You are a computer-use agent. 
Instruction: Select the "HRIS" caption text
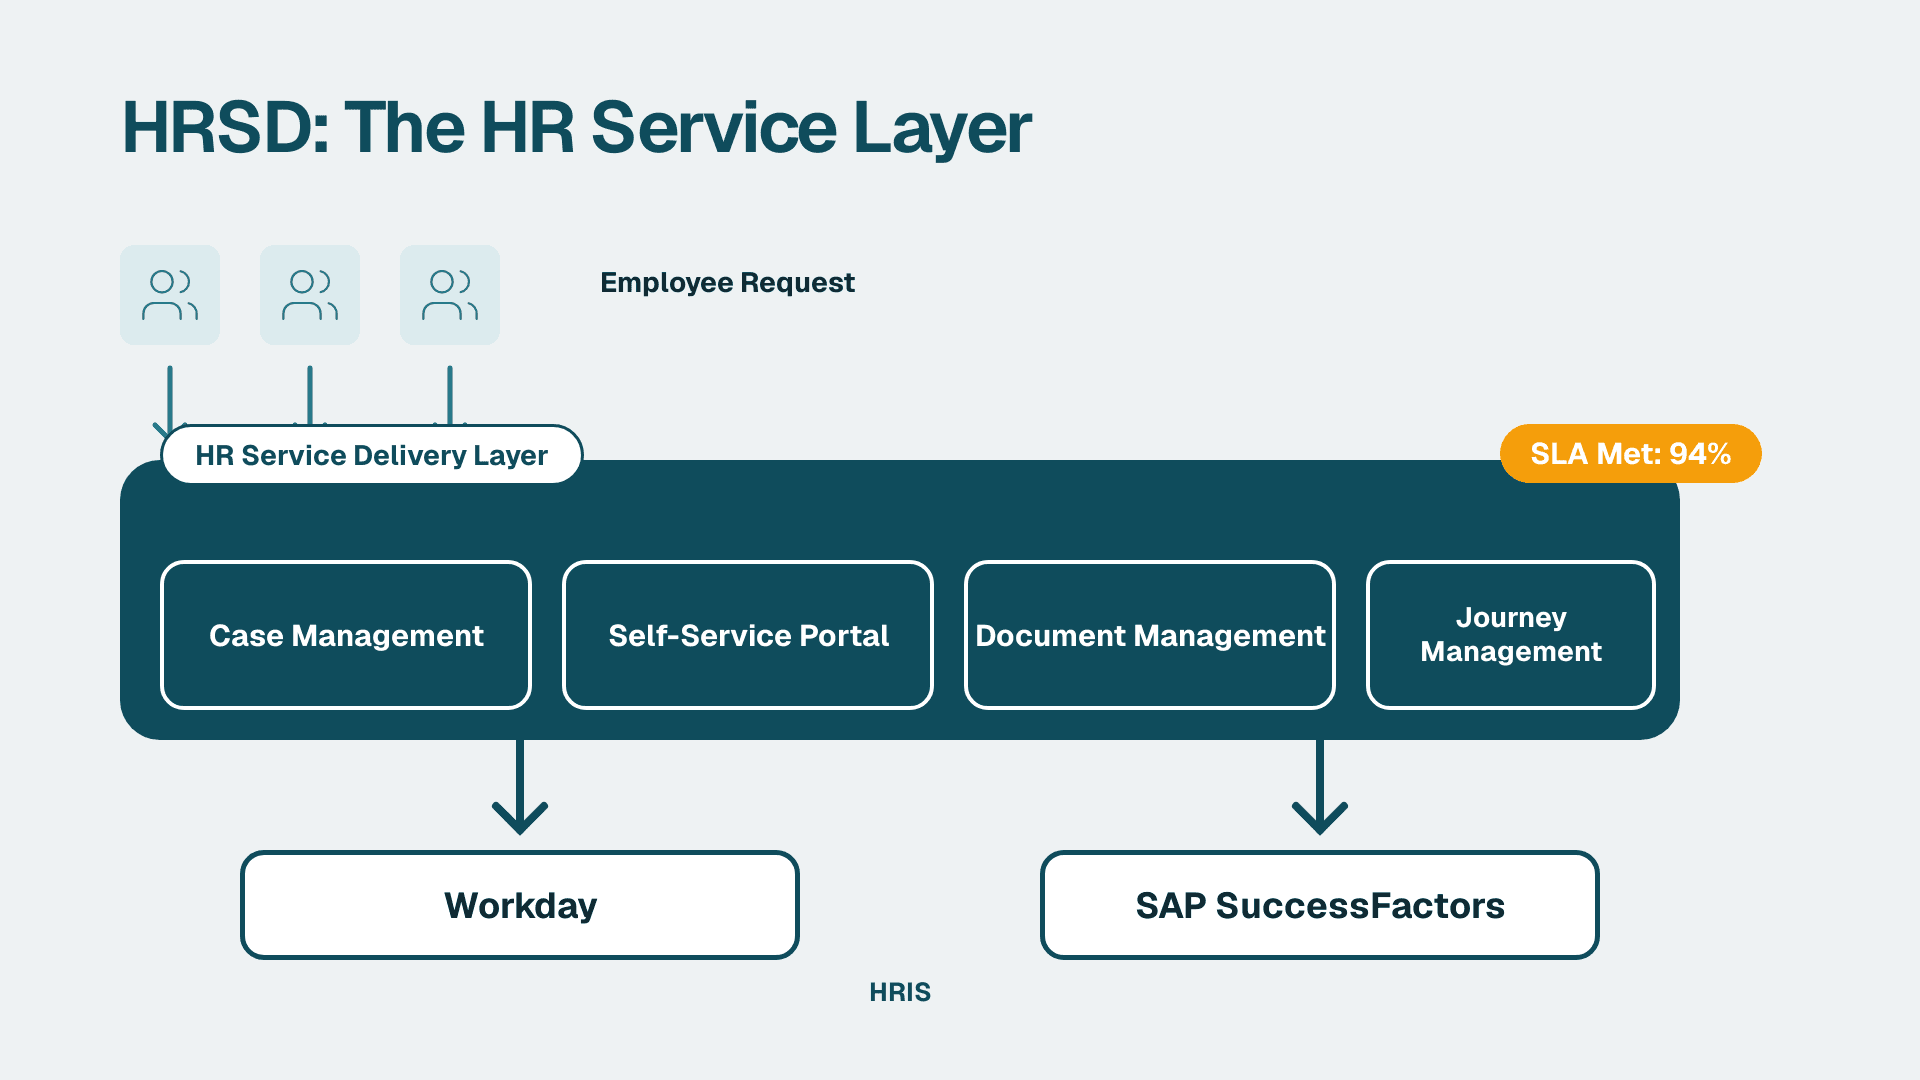pyautogui.click(x=900, y=992)
